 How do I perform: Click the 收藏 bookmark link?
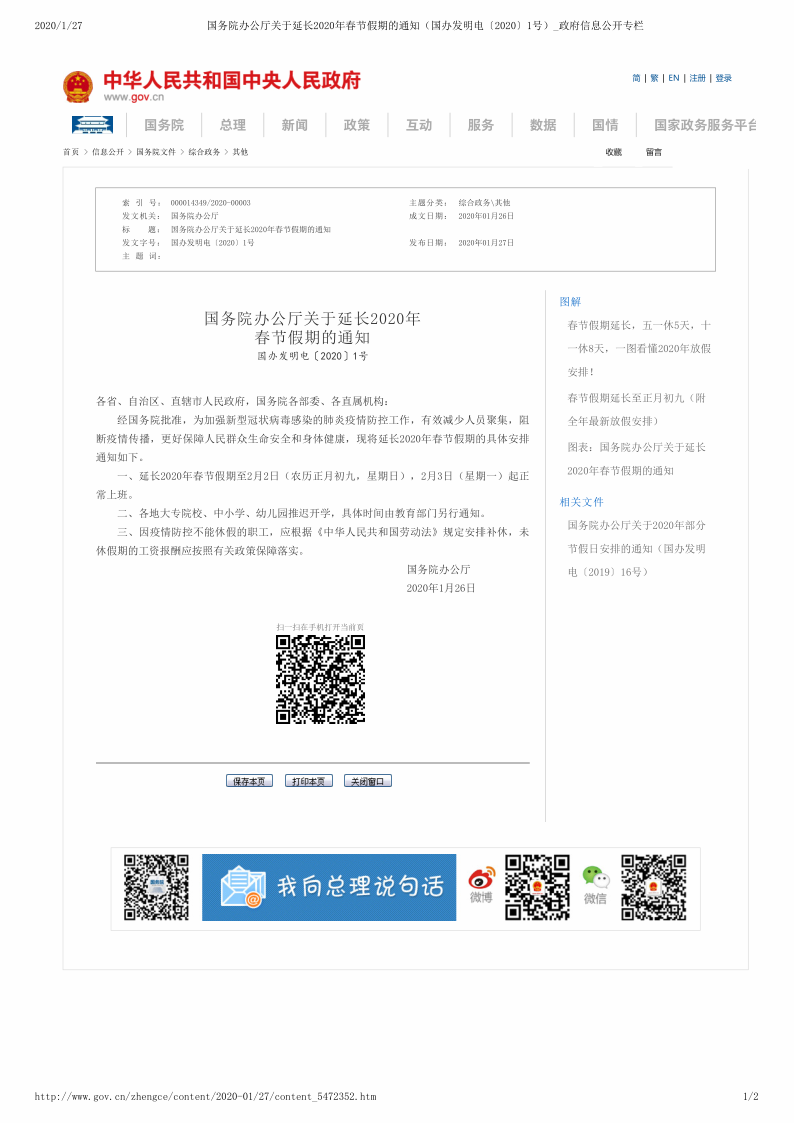click(614, 152)
